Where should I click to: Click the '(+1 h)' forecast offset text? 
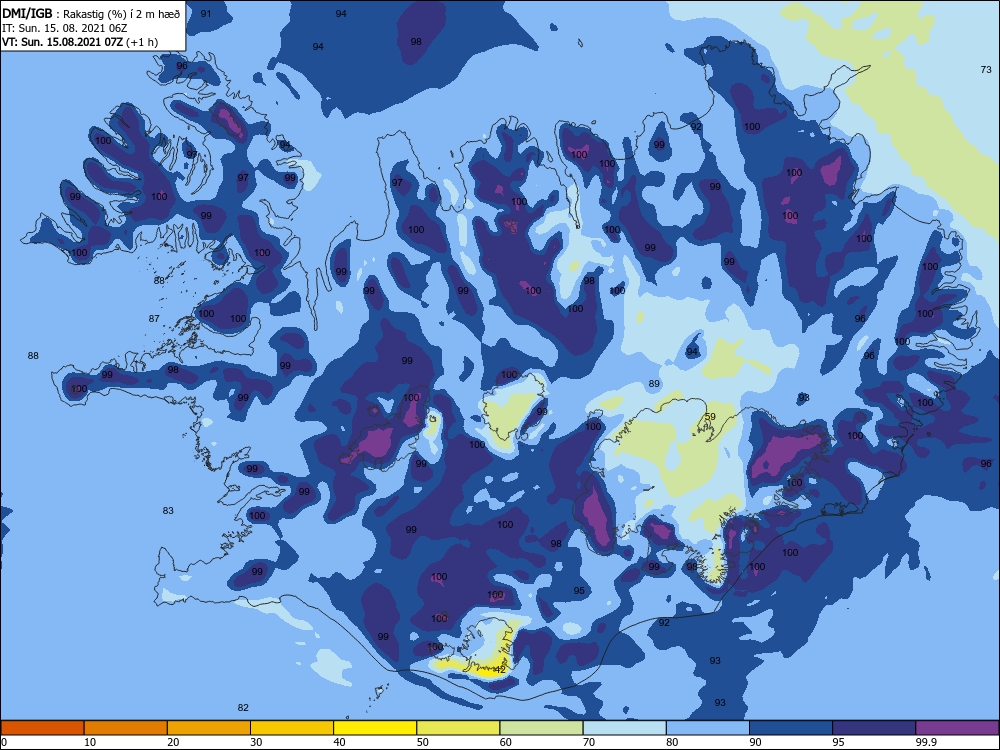[142, 42]
